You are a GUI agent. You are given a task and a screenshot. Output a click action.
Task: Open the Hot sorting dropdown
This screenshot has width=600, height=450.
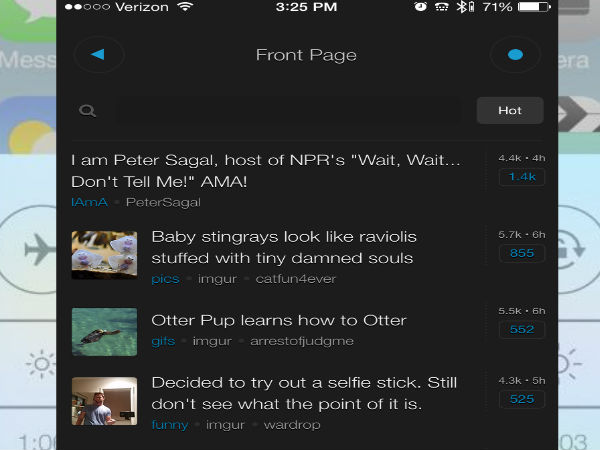509,110
